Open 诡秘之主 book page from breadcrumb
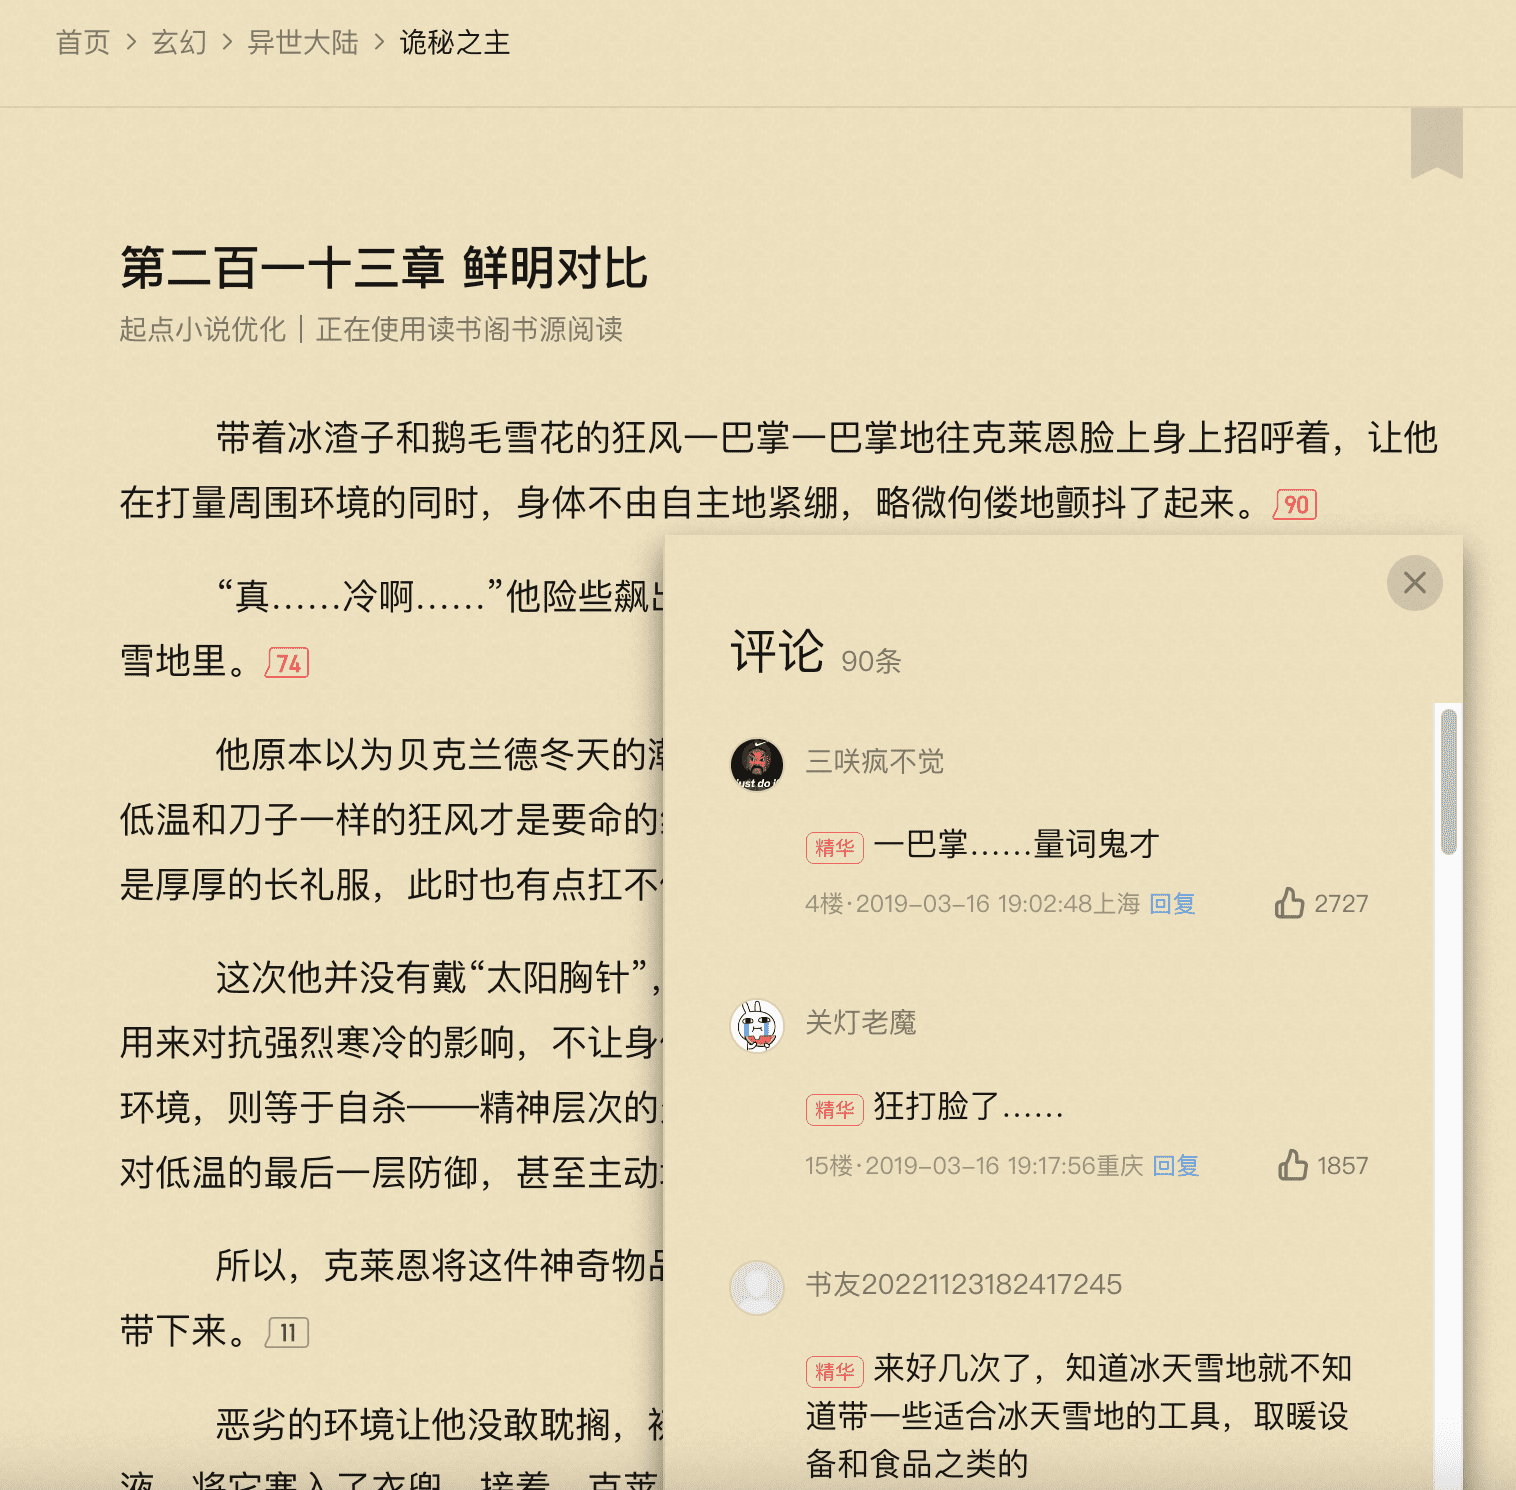1516x1490 pixels. pyautogui.click(x=455, y=42)
